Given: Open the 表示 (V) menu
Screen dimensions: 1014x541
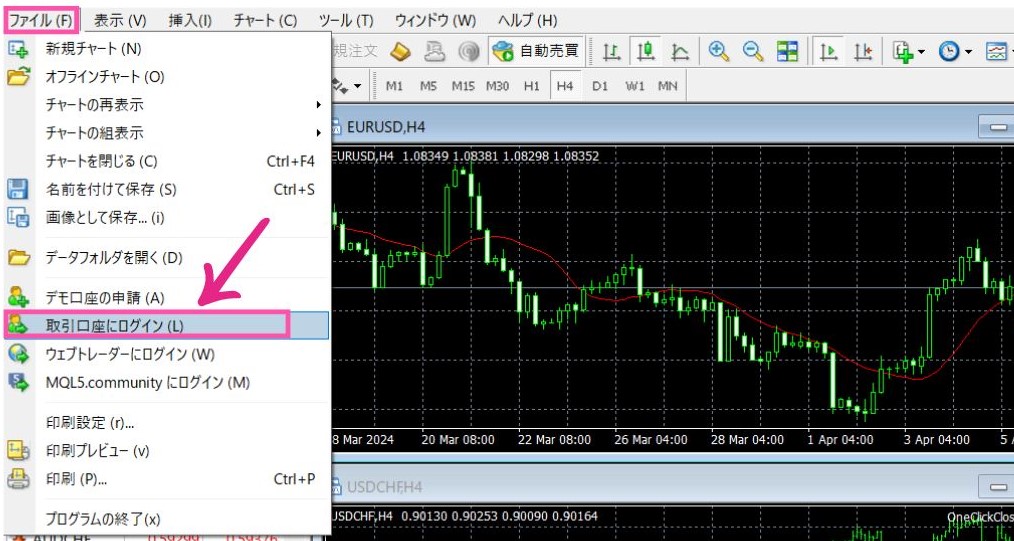Looking at the screenshot, I should click(x=120, y=20).
